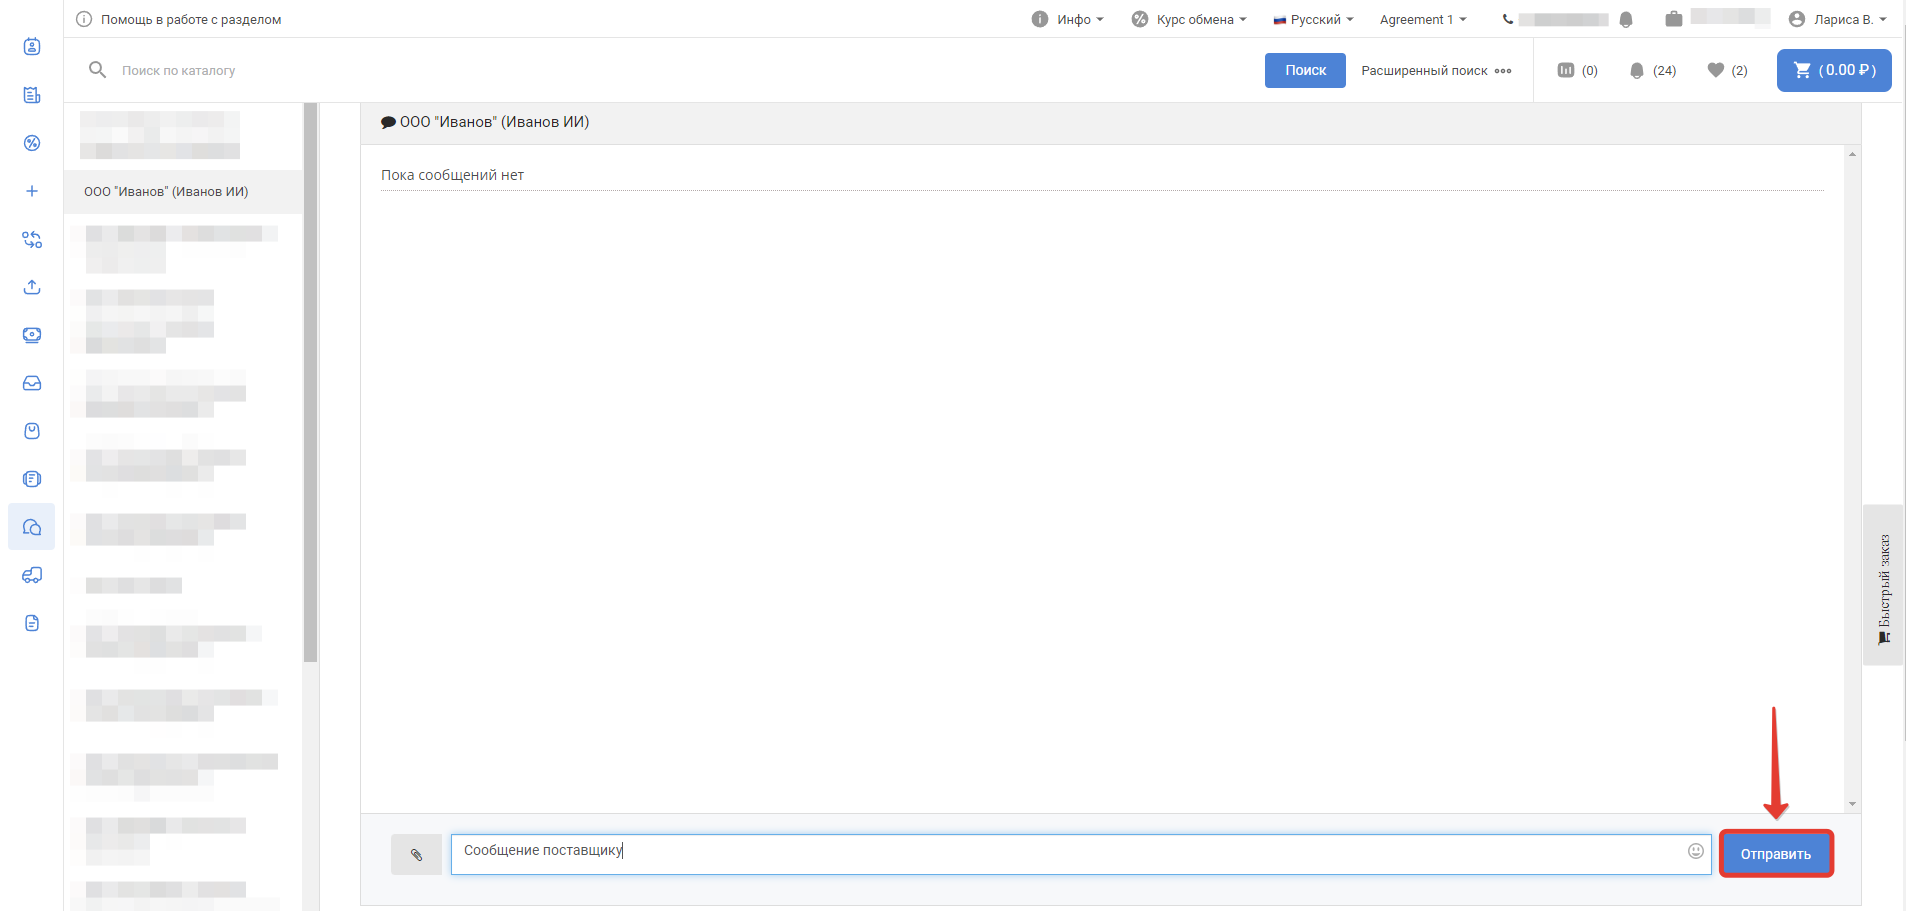Screen dimensions: 1906x911
Task: Open the comparison list icon (0)
Action: [x=1577, y=70]
